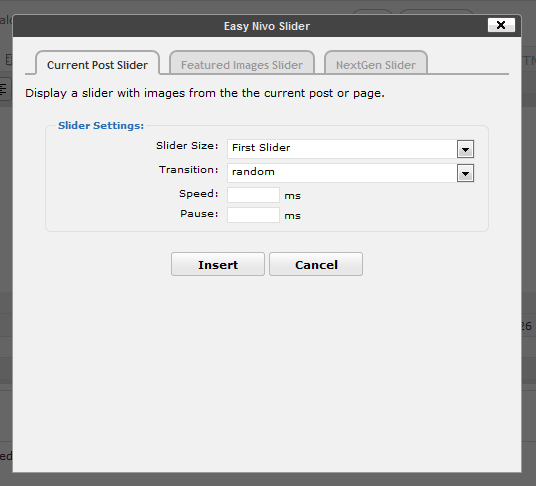Click the Insert button
This screenshot has height=486, width=536.
pyautogui.click(x=218, y=264)
